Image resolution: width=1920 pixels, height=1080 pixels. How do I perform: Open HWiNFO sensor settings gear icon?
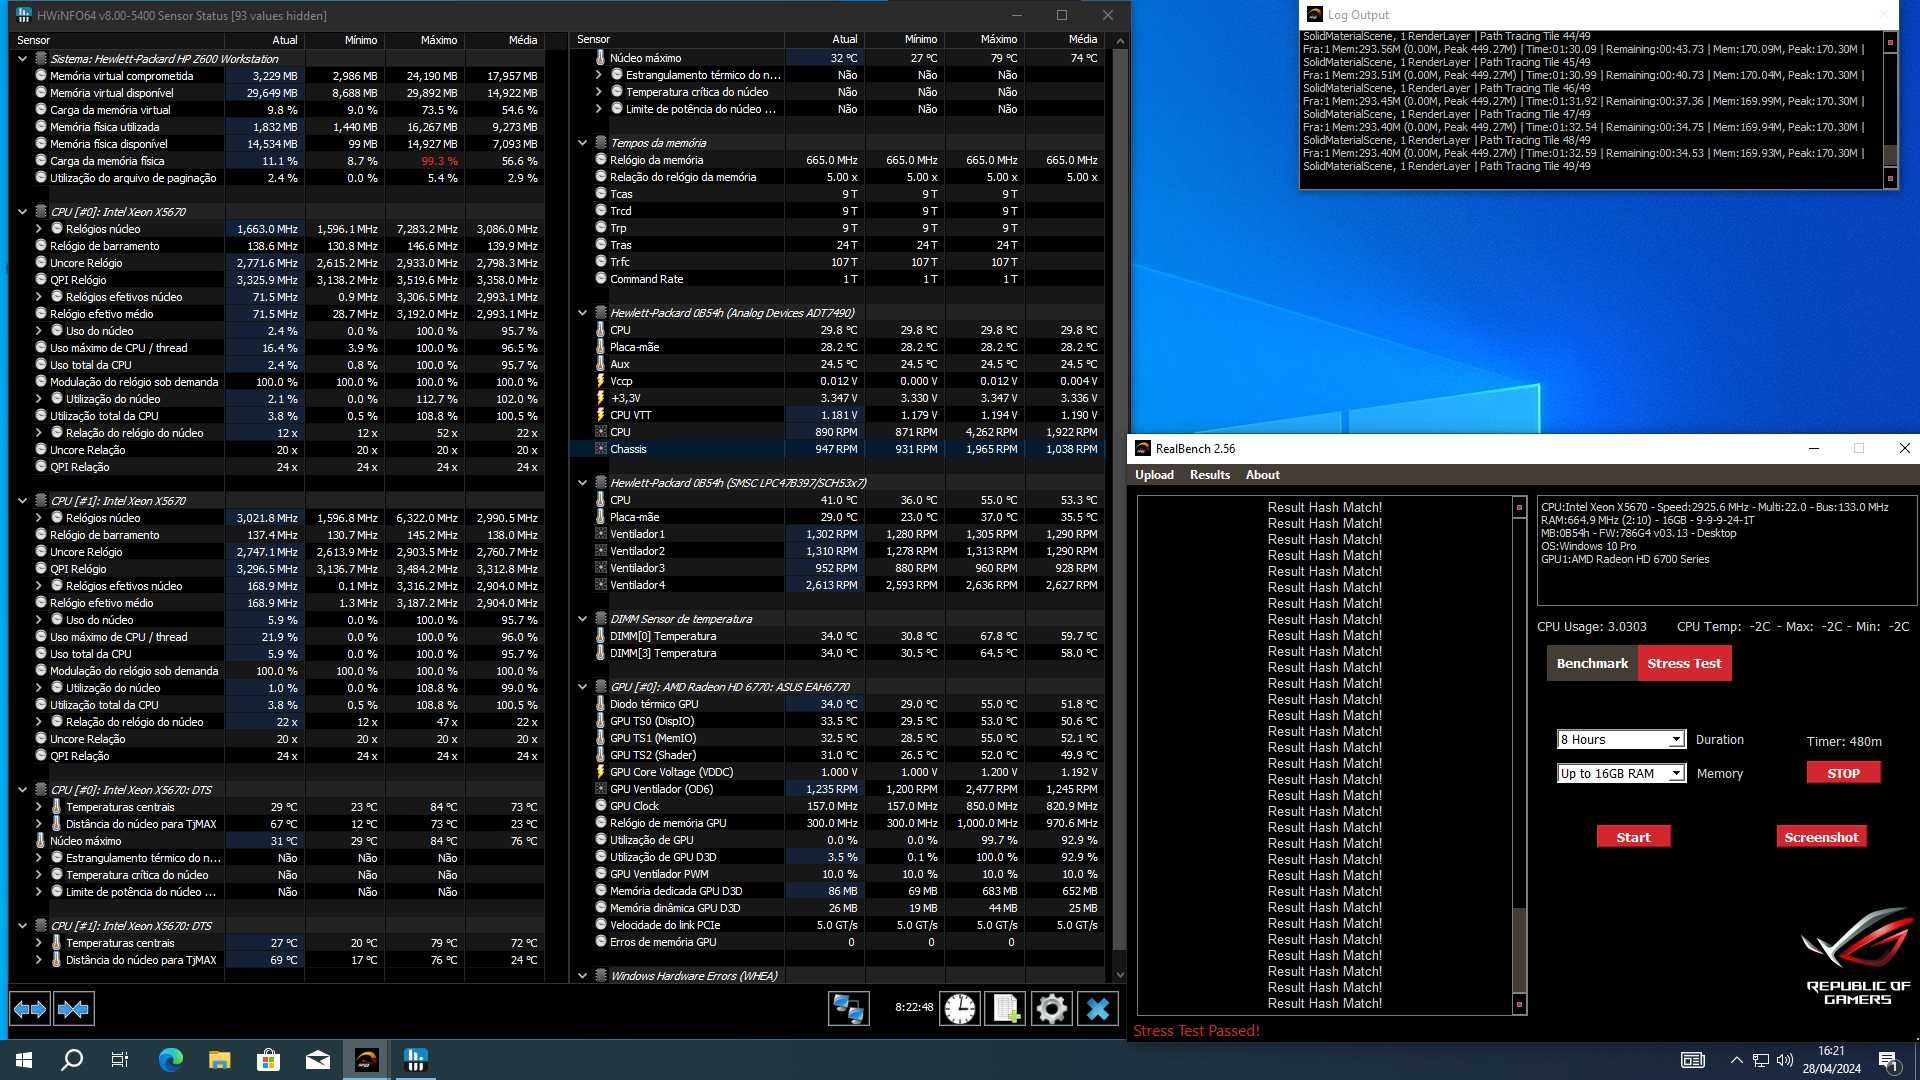pyautogui.click(x=1051, y=1009)
